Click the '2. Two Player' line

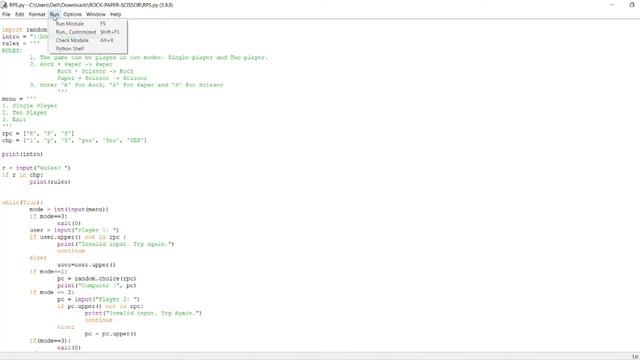point(24,113)
